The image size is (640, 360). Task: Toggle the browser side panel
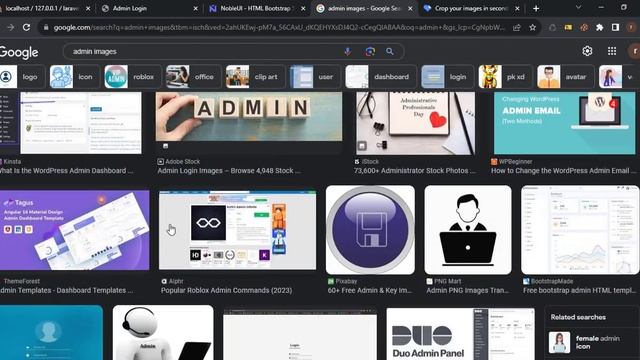(615, 27)
